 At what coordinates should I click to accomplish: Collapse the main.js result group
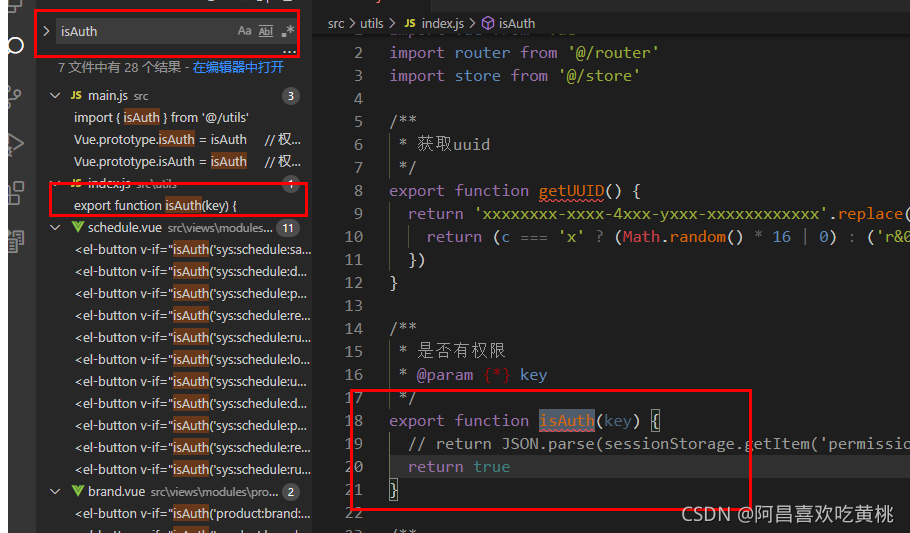[55, 95]
